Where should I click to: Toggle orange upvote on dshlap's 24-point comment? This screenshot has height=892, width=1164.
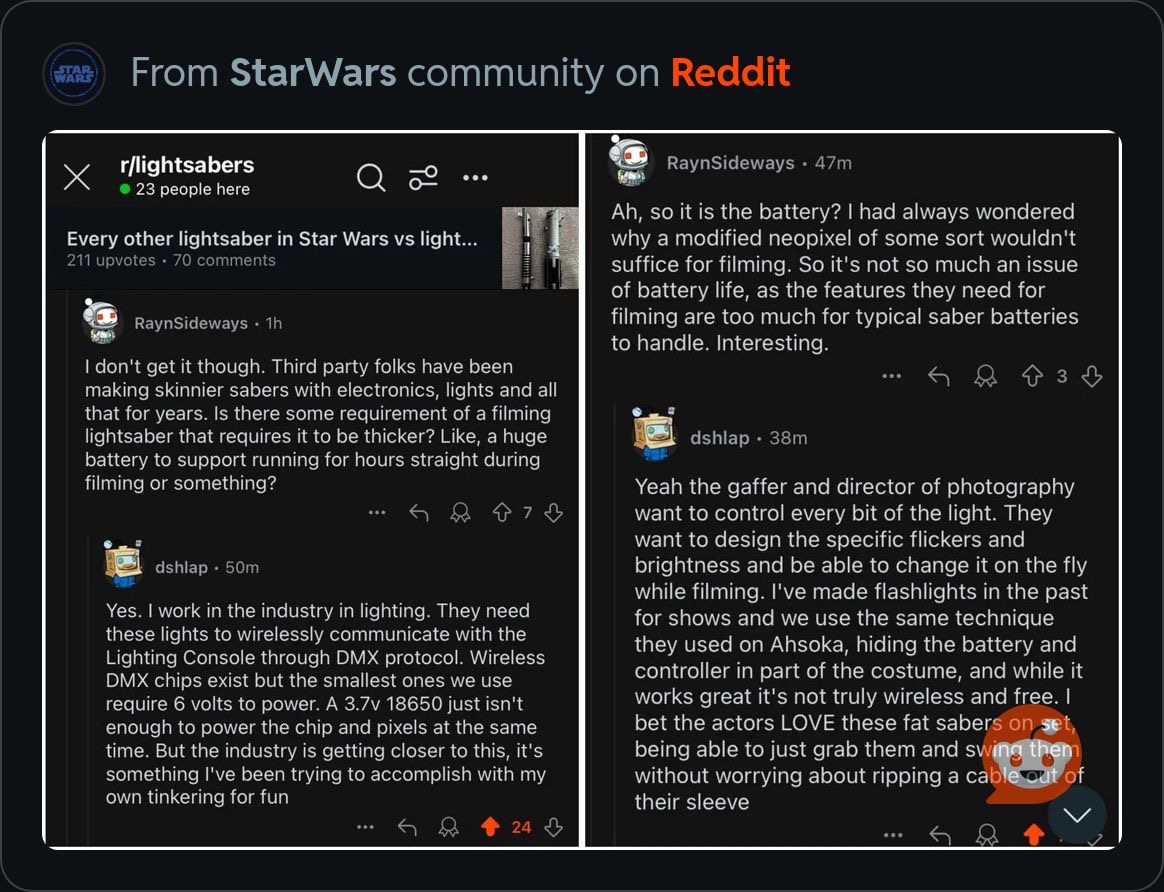click(x=490, y=827)
